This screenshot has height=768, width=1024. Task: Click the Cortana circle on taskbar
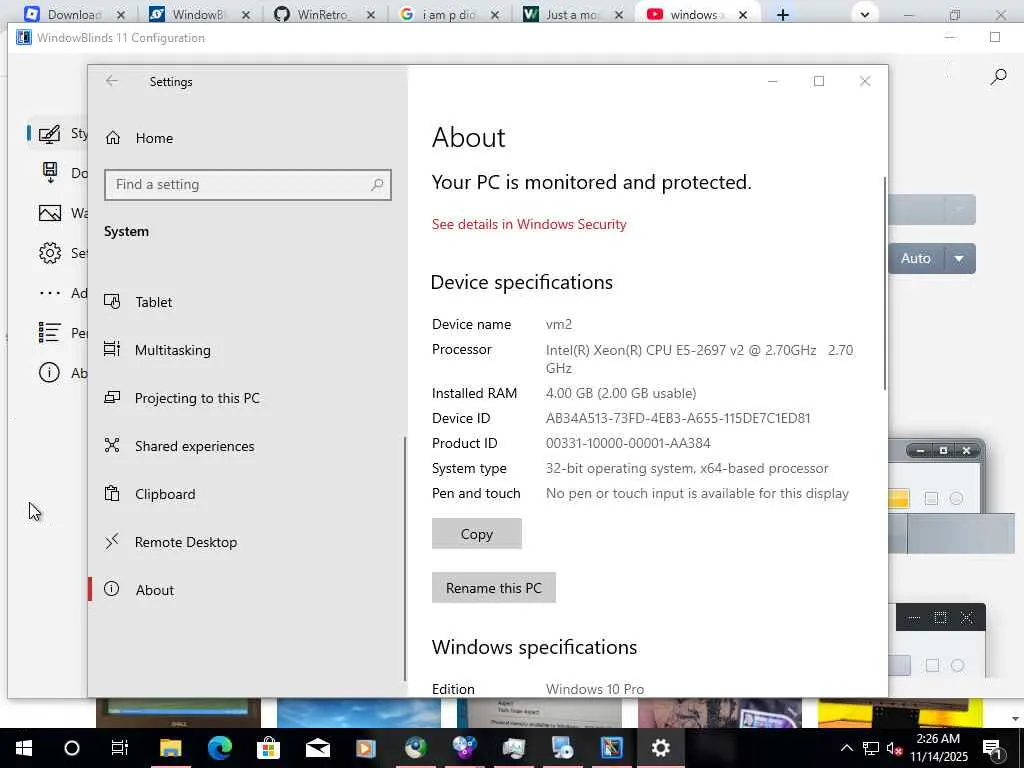coord(72,748)
